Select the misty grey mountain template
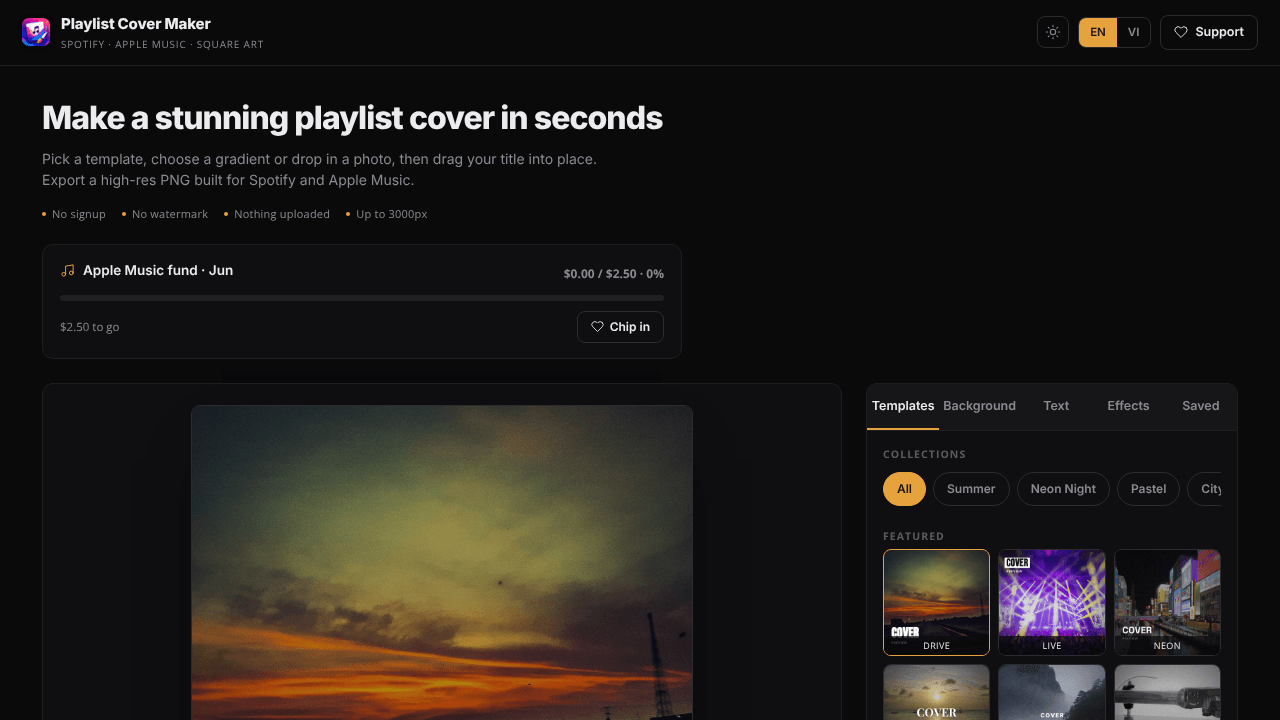This screenshot has width=1280, height=720. (1052, 692)
